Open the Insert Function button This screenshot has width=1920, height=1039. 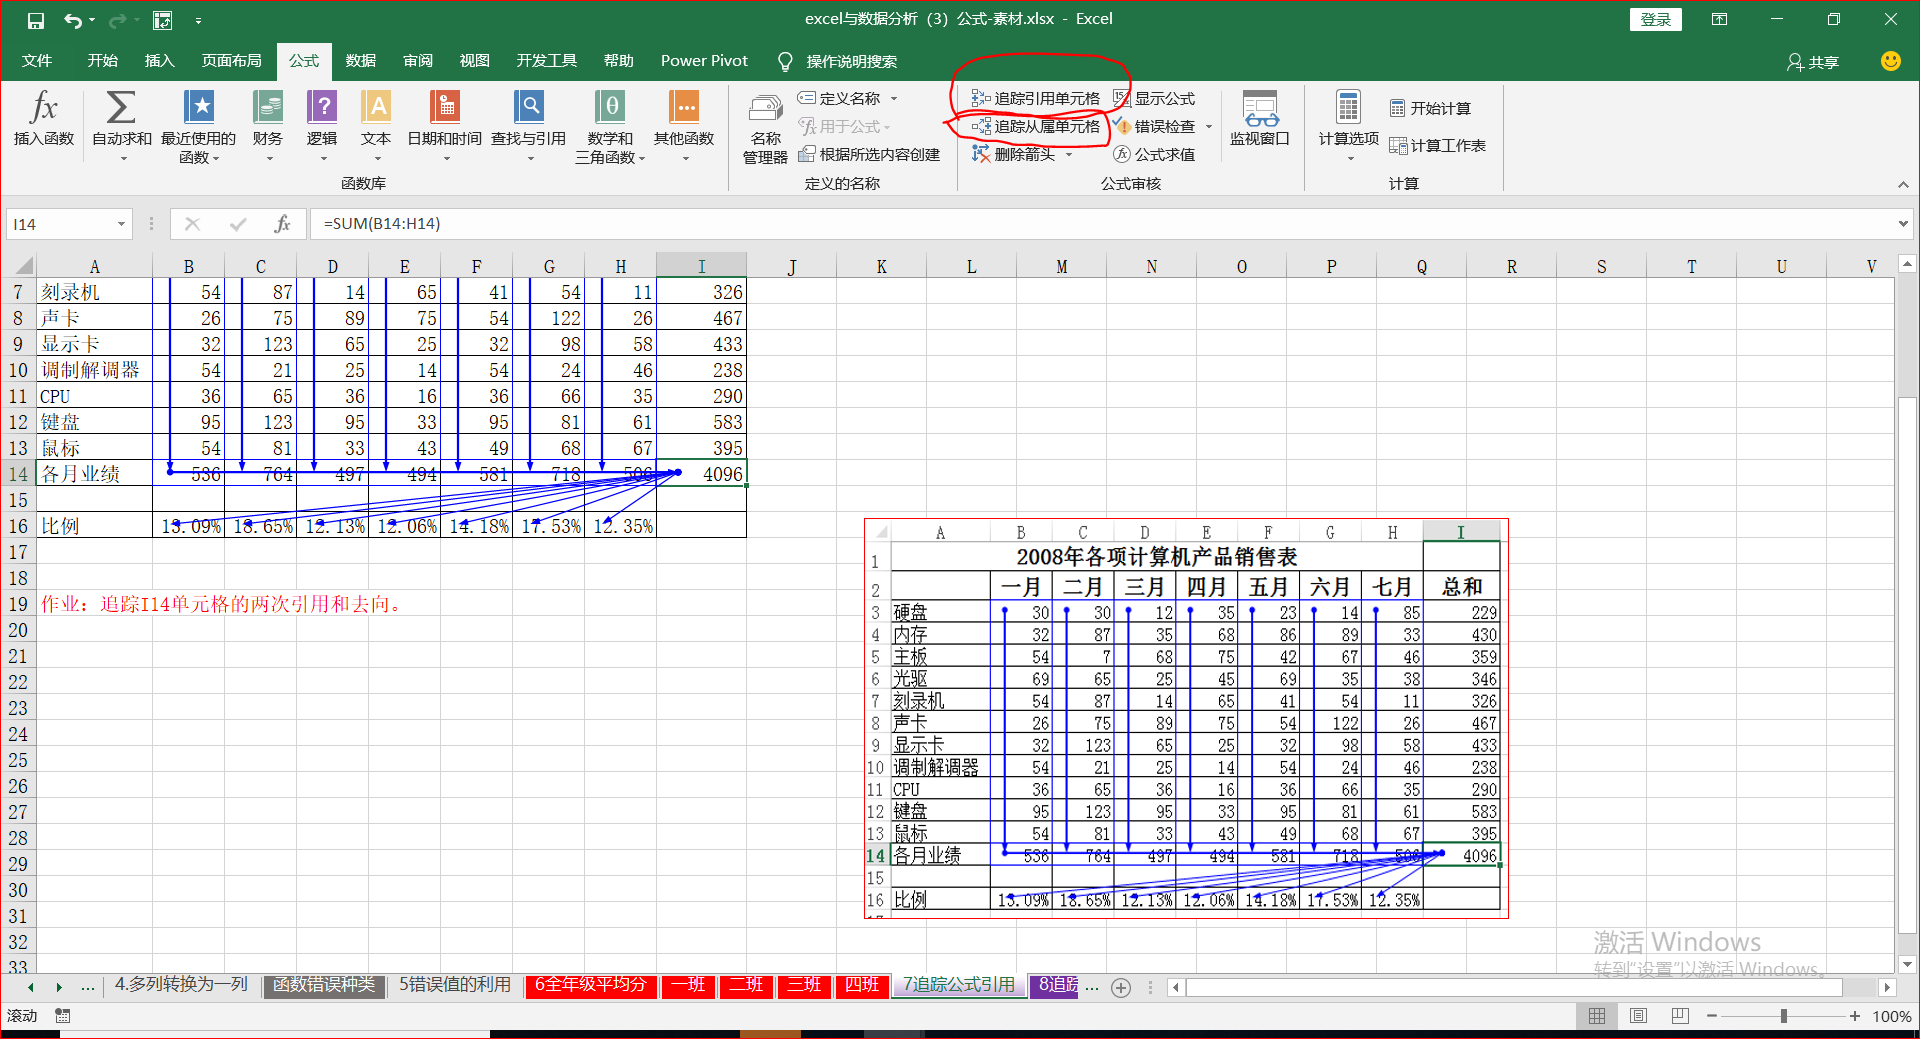tap(44, 121)
